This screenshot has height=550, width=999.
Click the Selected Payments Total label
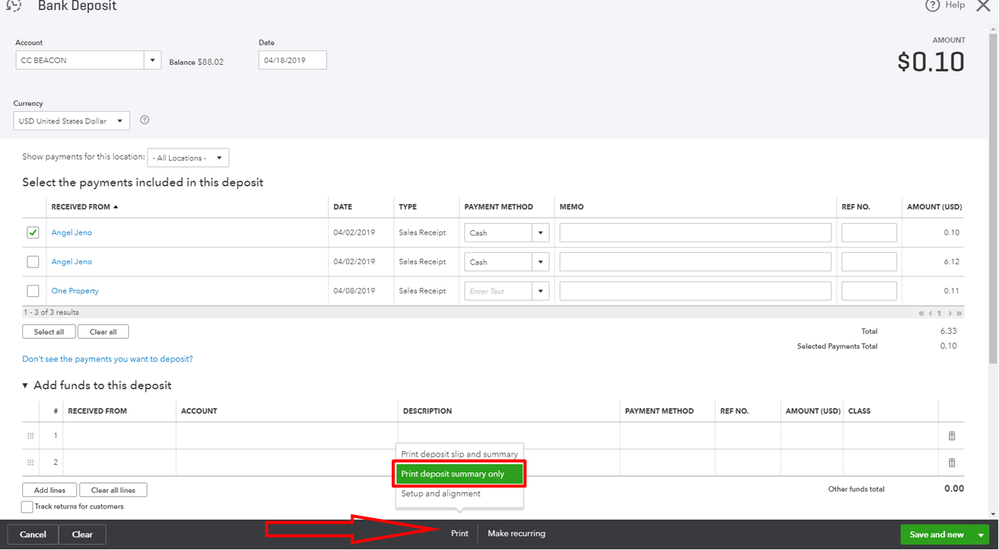click(837, 346)
